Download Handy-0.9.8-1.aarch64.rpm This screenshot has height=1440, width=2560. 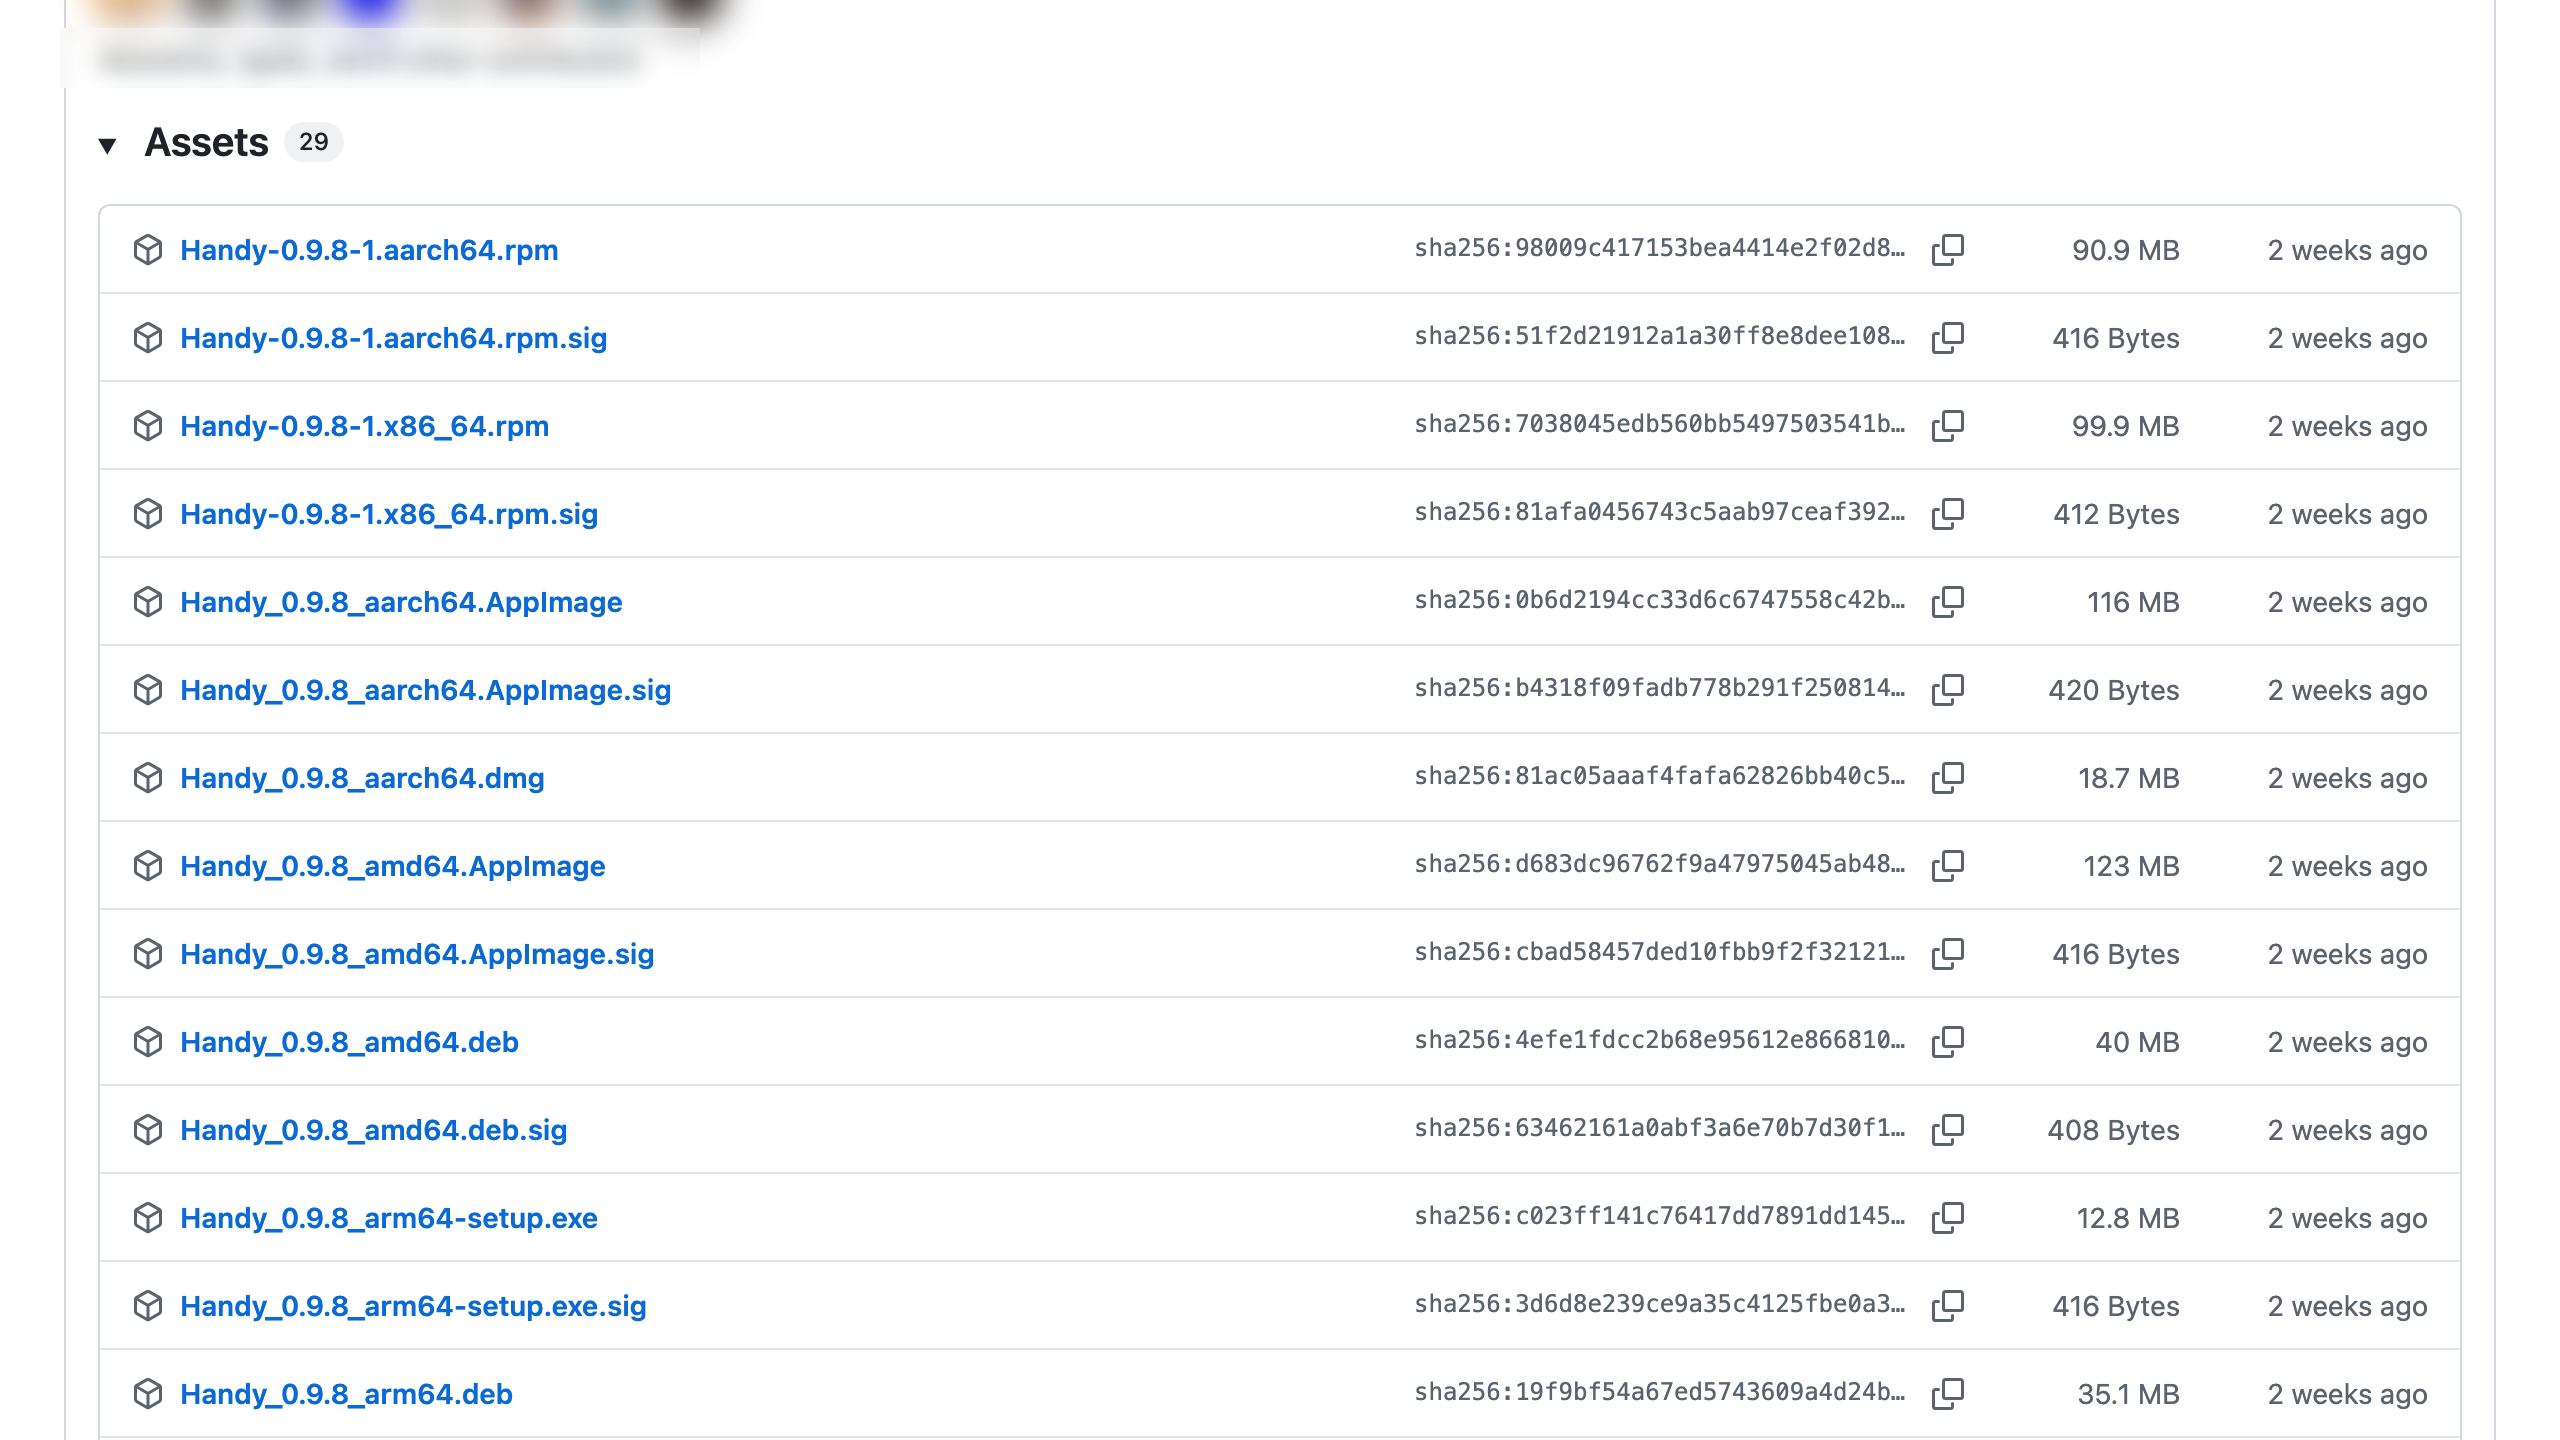369,250
